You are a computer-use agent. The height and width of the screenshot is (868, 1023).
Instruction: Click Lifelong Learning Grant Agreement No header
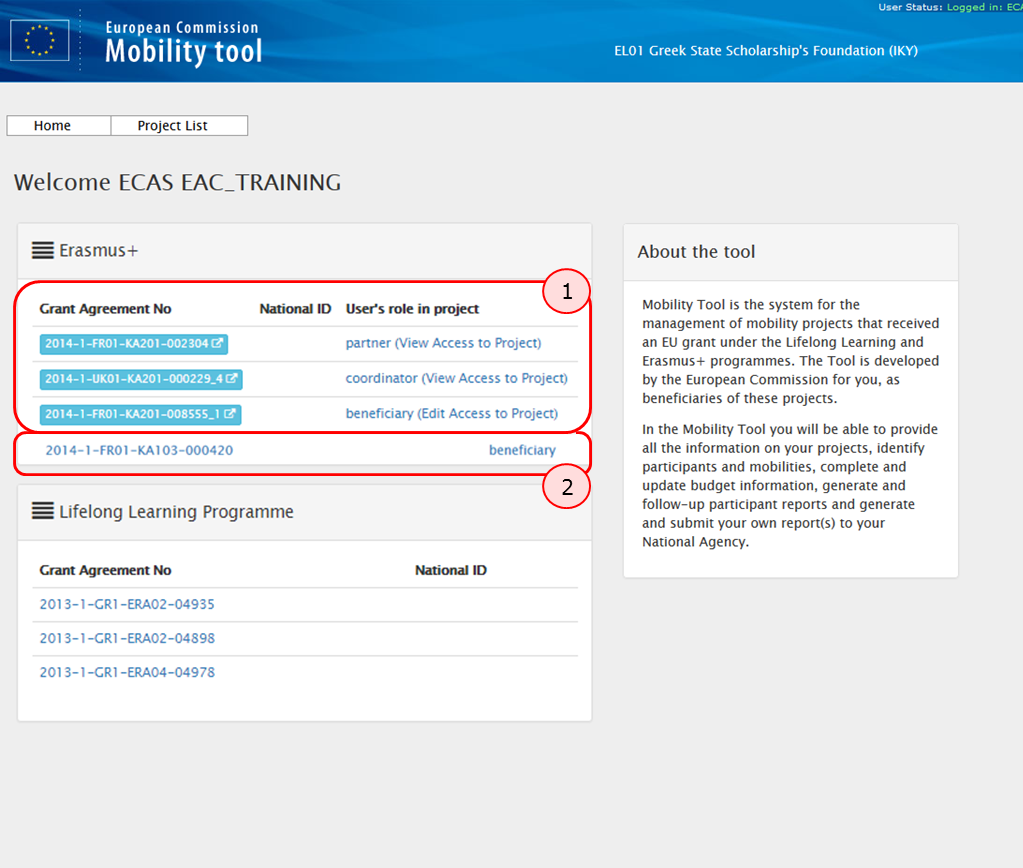point(105,570)
